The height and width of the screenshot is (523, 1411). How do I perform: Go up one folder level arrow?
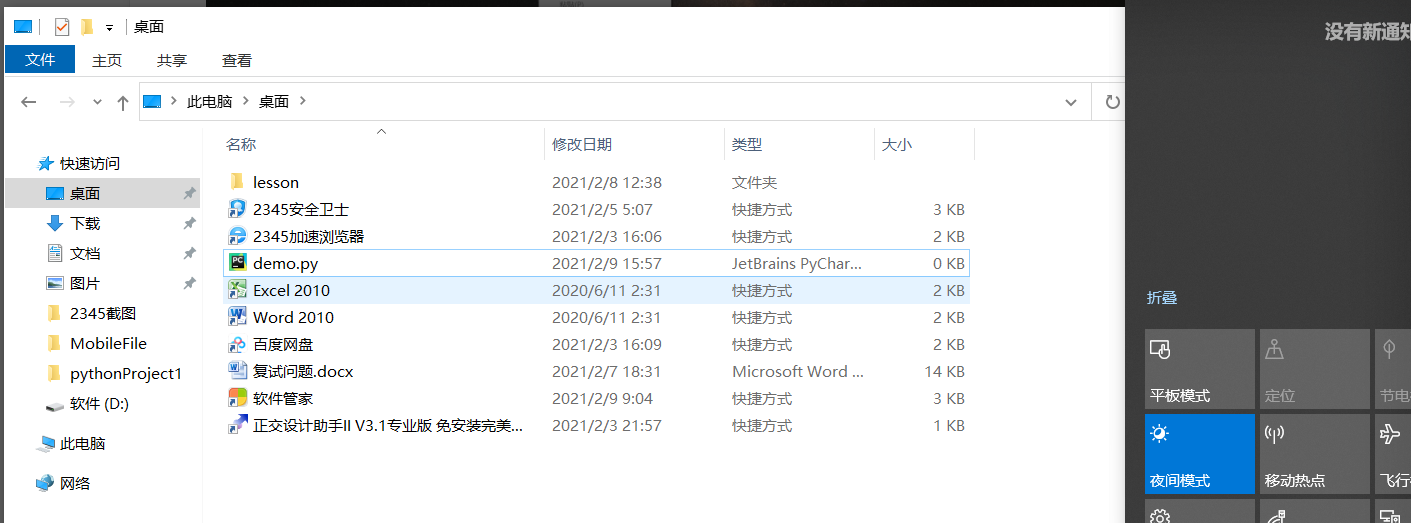[123, 102]
